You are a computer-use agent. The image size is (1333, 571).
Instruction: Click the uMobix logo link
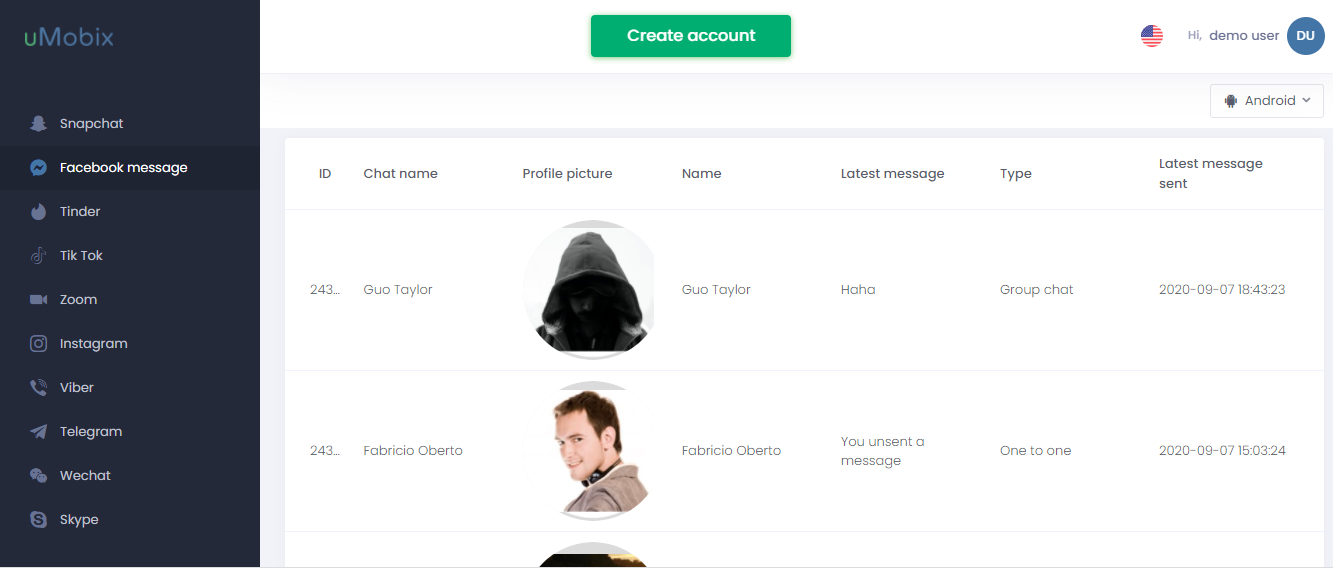pyautogui.click(x=69, y=38)
